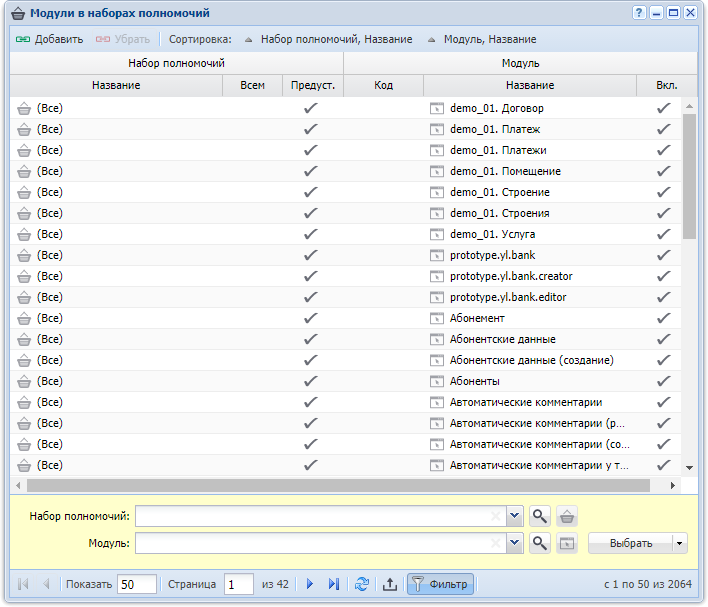Toggle Предуст. checkmark for prototype.yl.bank row

[311, 255]
